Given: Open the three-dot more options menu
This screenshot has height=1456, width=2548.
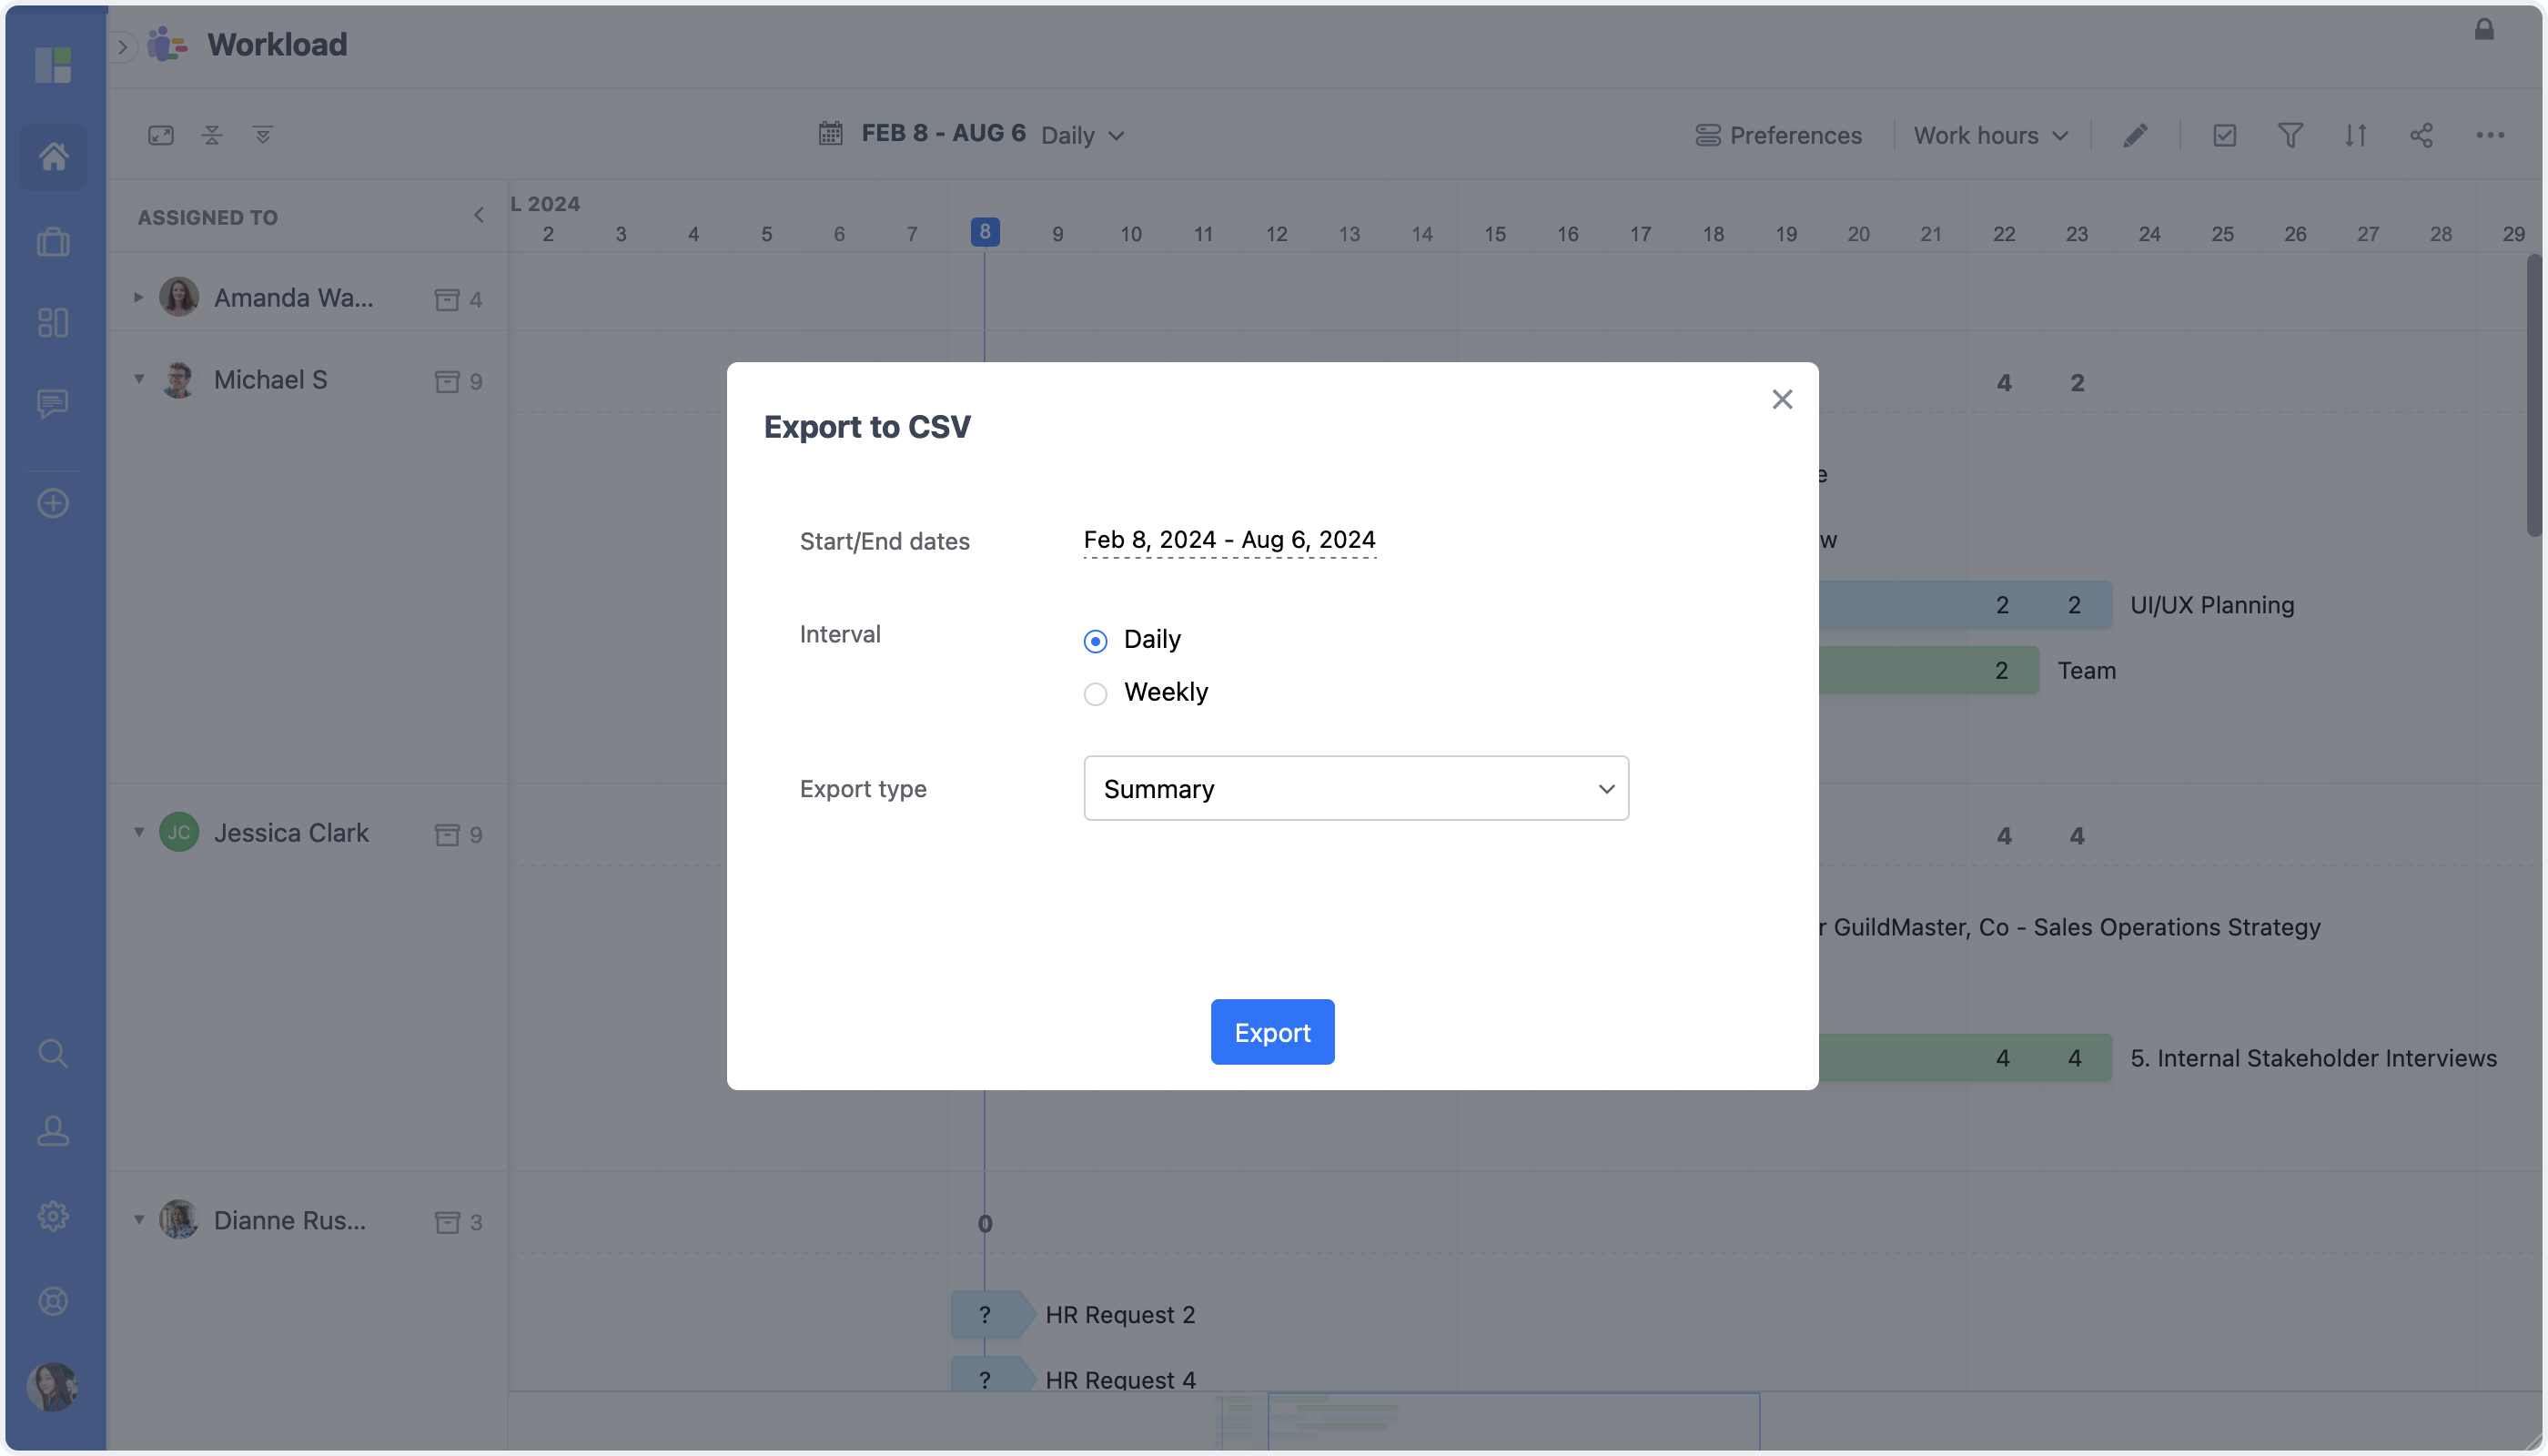Looking at the screenshot, I should (2490, 135).
